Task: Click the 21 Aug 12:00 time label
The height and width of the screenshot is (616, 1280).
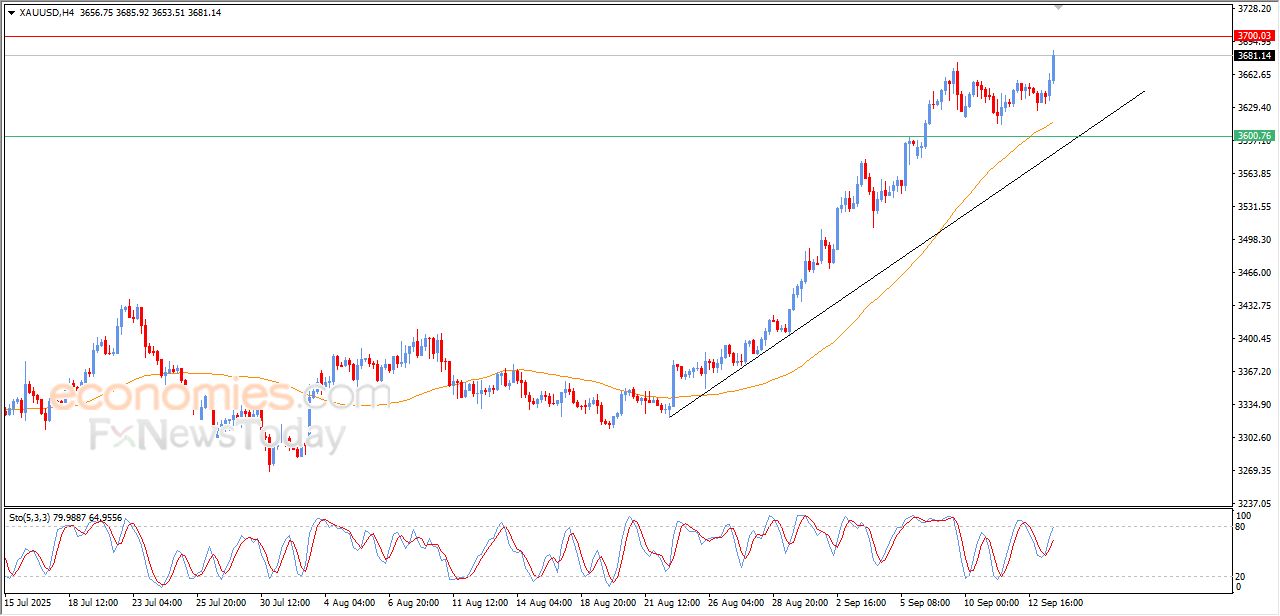Action: [x=670, y=603]
